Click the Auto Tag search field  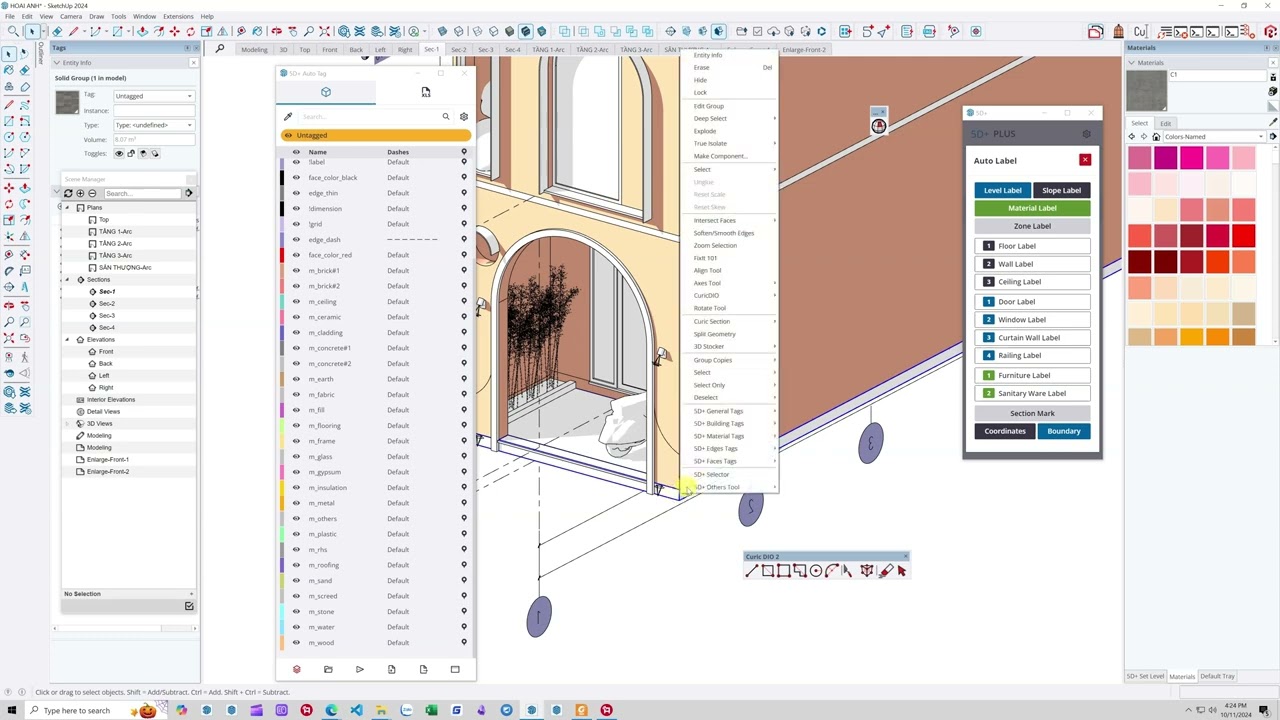click(x=368, y=117)
